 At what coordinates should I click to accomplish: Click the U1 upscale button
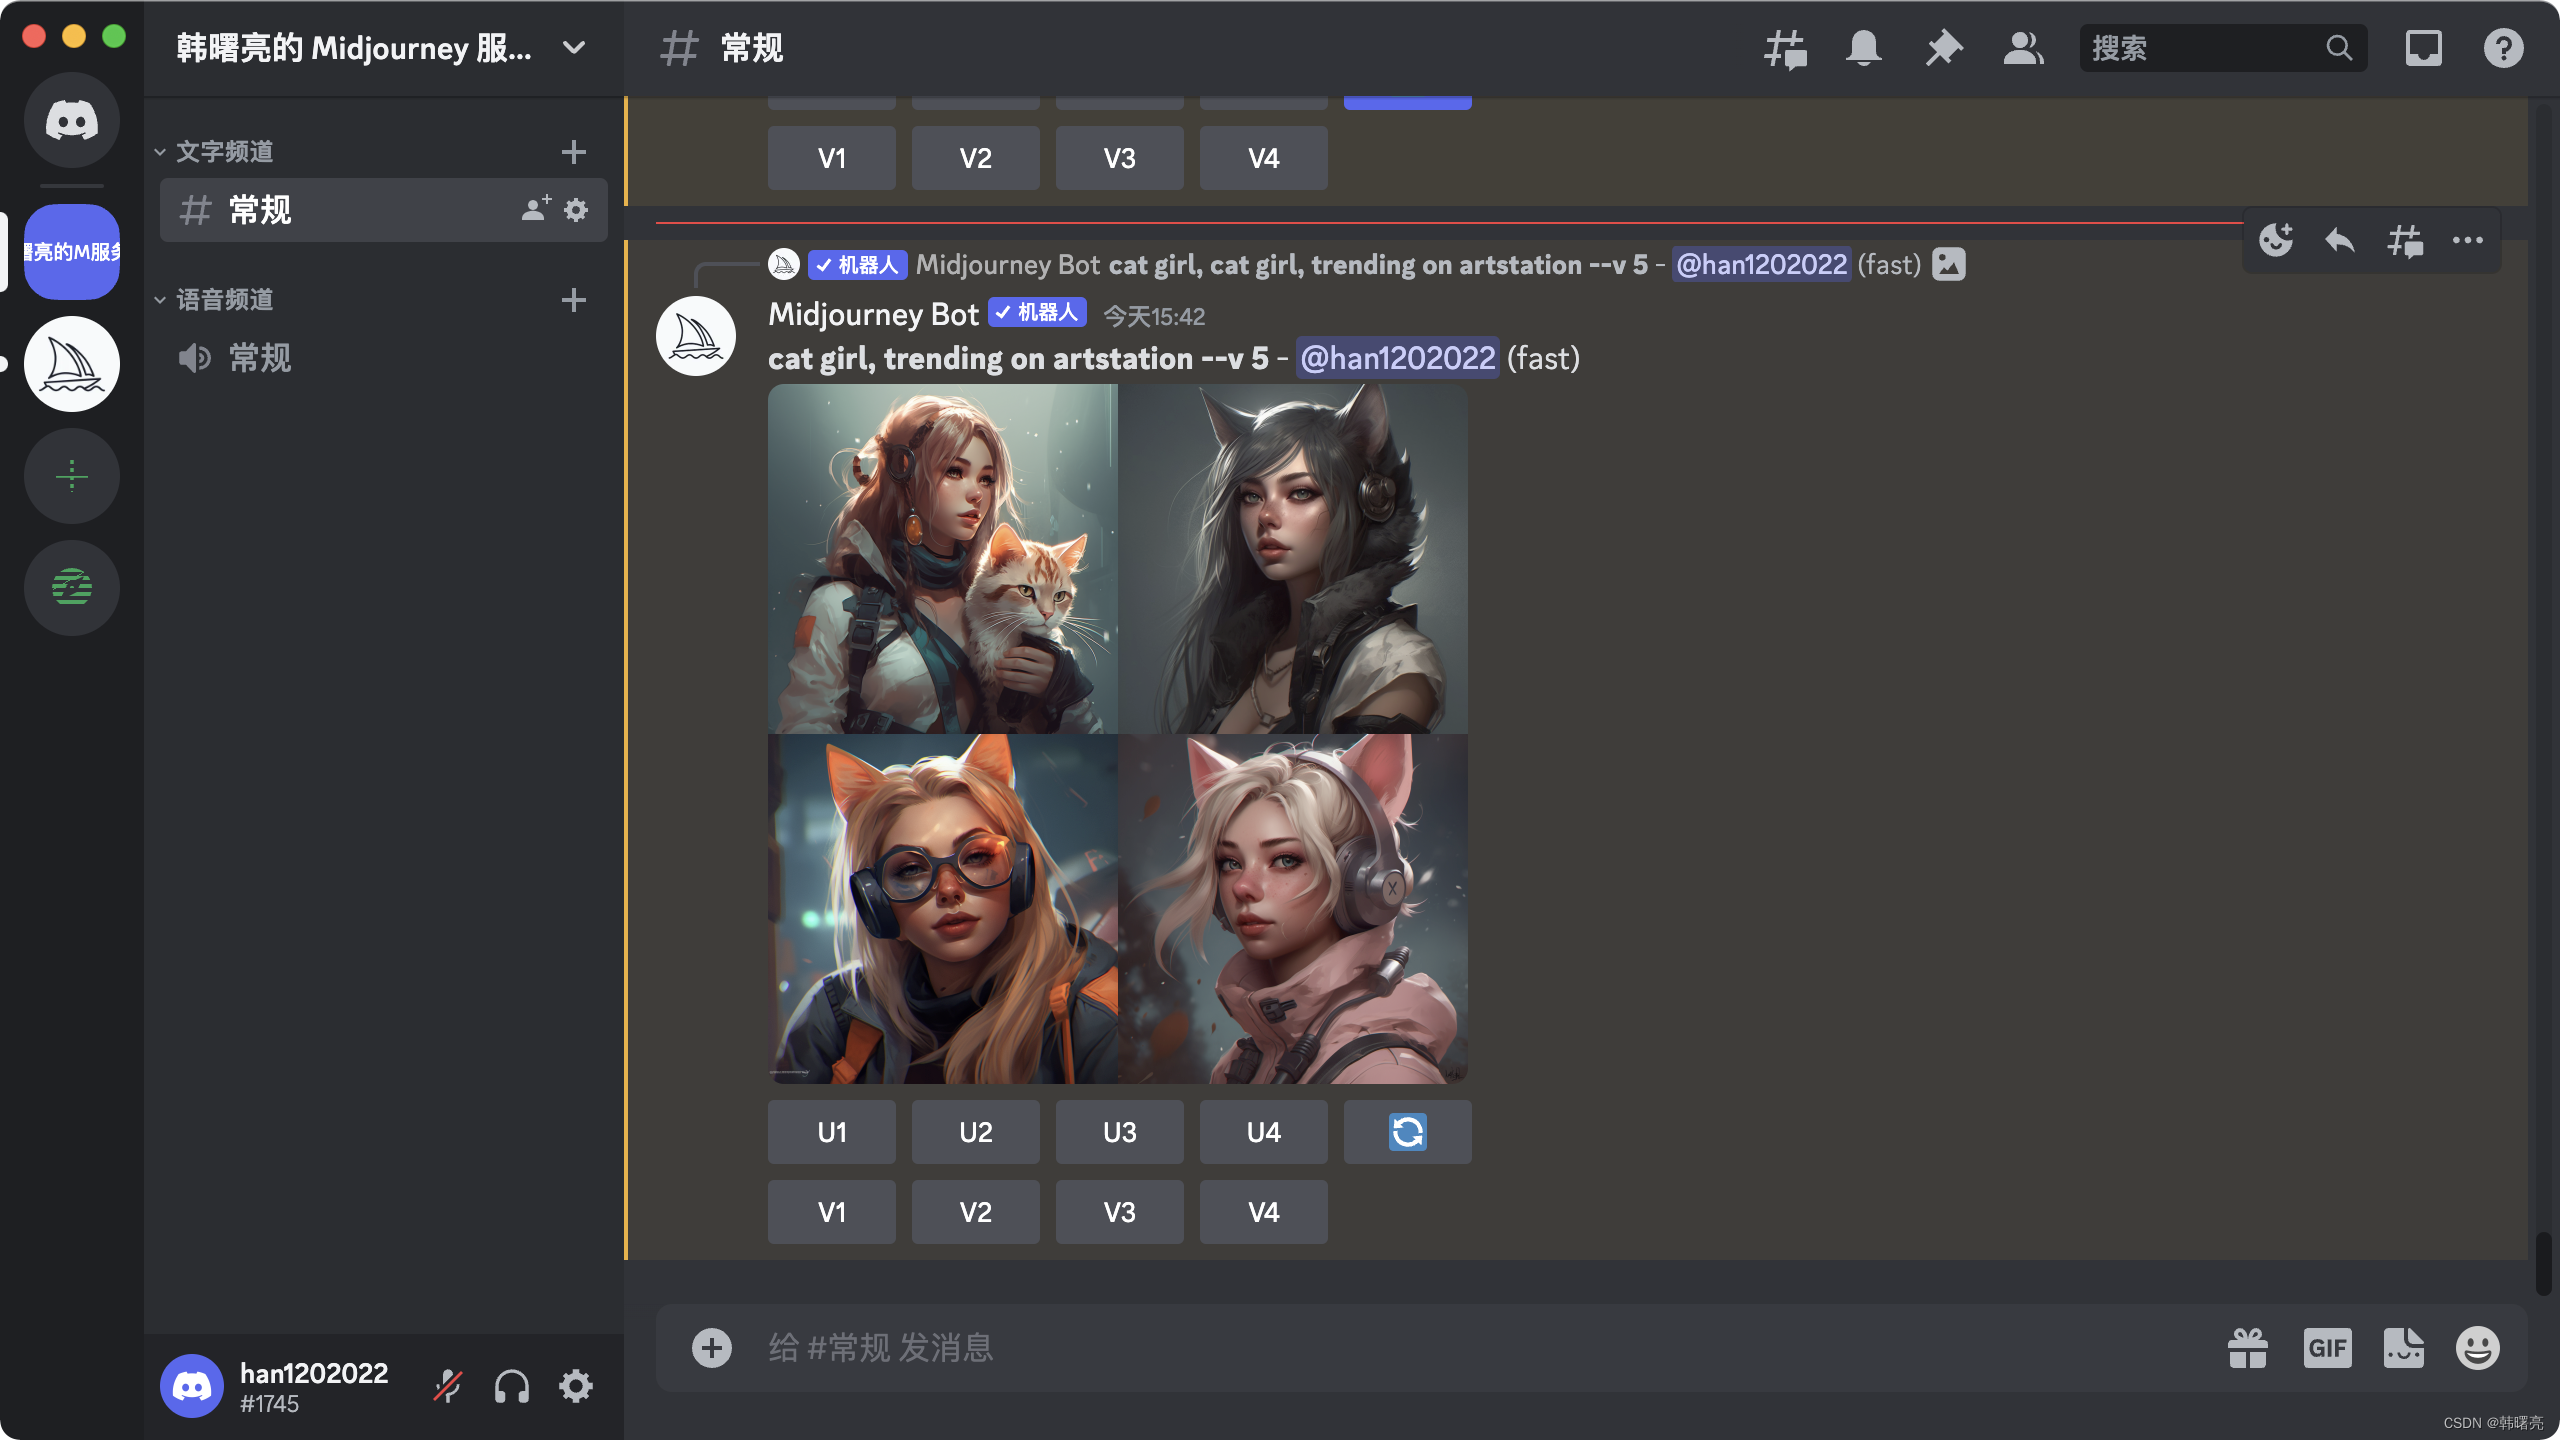click(831, 1132)
